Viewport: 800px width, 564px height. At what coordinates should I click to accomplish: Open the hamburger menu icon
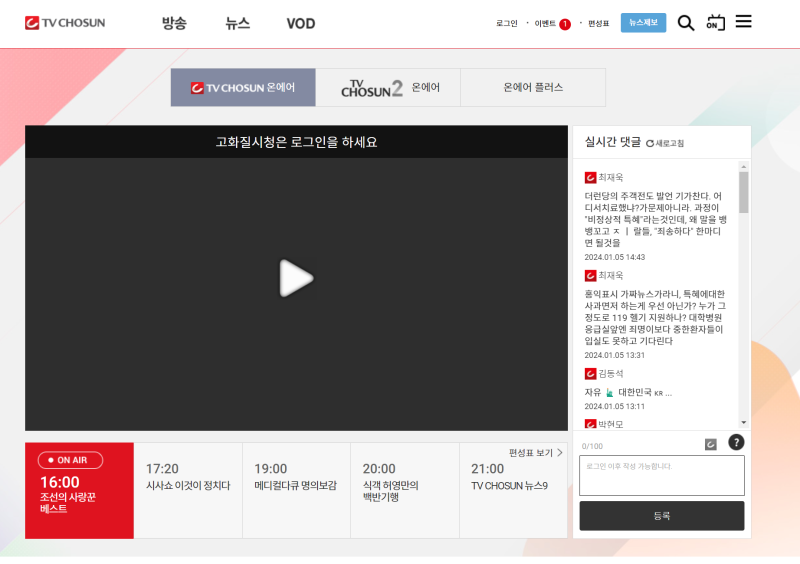[x=743, y=21]
